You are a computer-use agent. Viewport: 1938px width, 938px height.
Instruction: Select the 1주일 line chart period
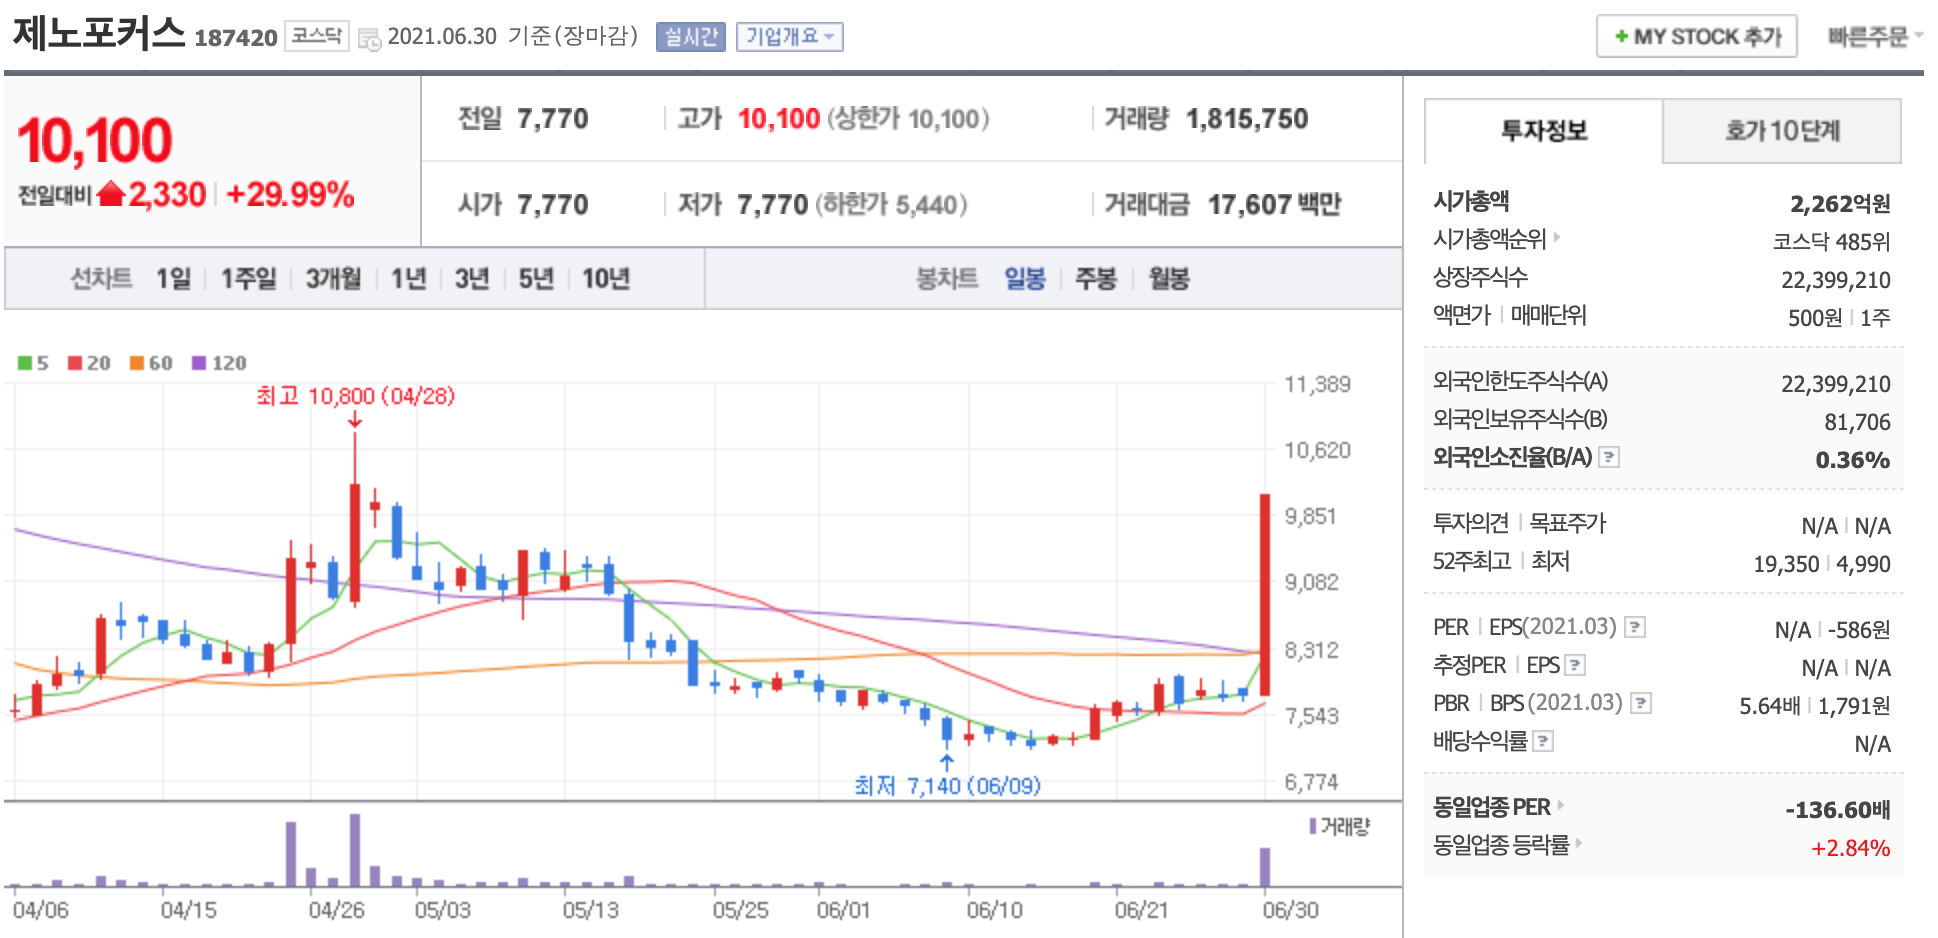coord(248,278)
